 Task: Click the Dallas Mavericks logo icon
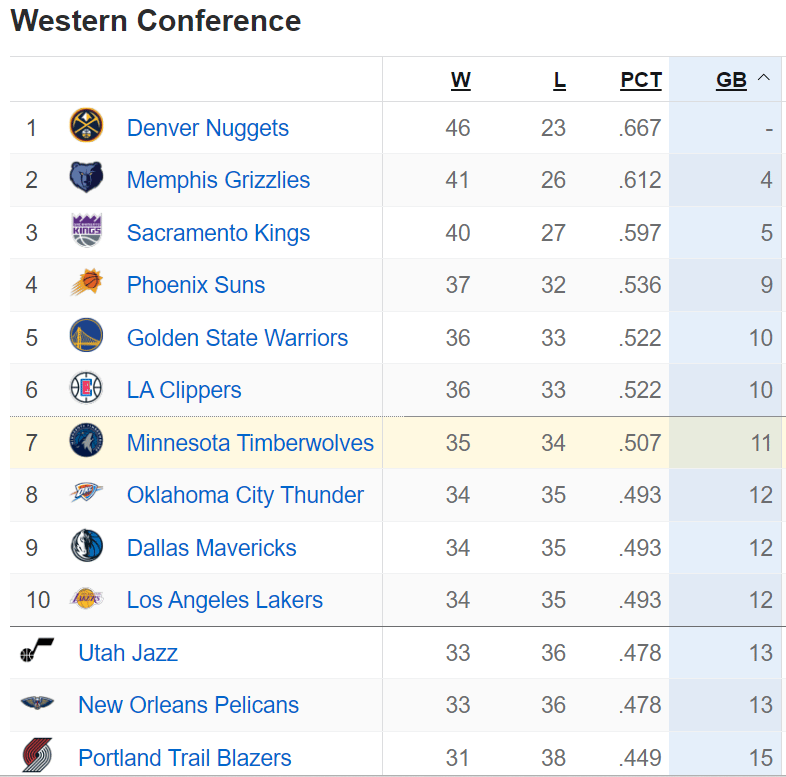coord(86,547)
